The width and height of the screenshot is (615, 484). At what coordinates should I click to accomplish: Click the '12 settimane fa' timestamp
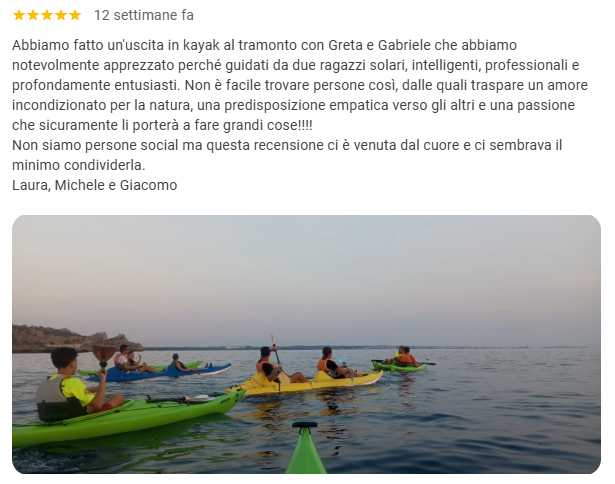tap(144, 15)
